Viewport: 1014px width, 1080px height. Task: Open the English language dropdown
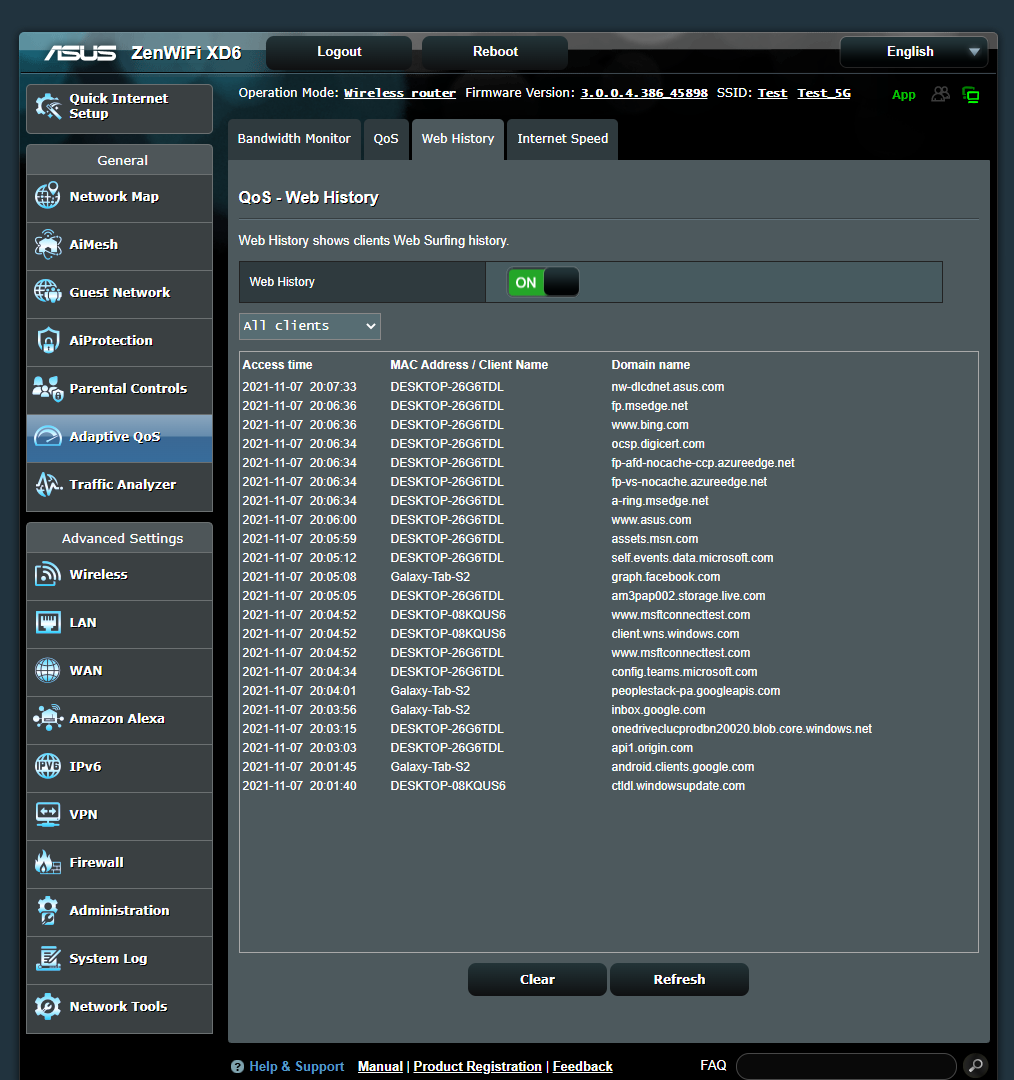click(913, 52)
